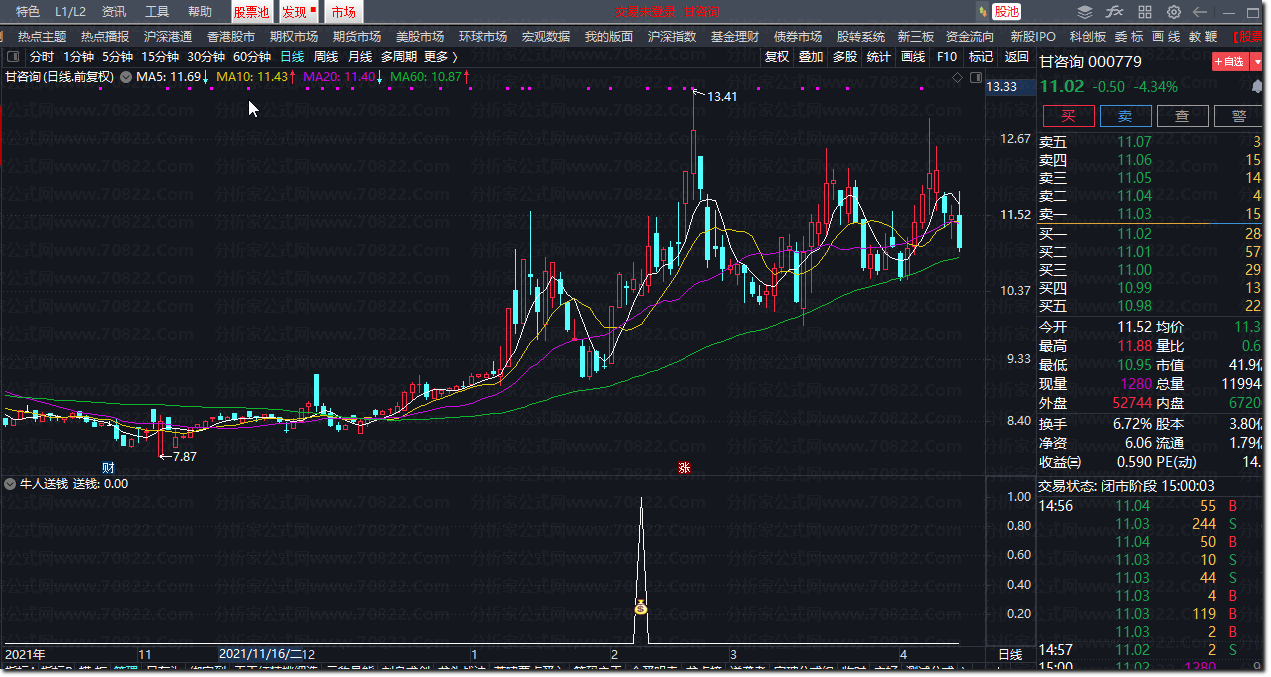Click the 财 marker below the chart
This screenshot has width=1271, height=677.
[108, 467]
